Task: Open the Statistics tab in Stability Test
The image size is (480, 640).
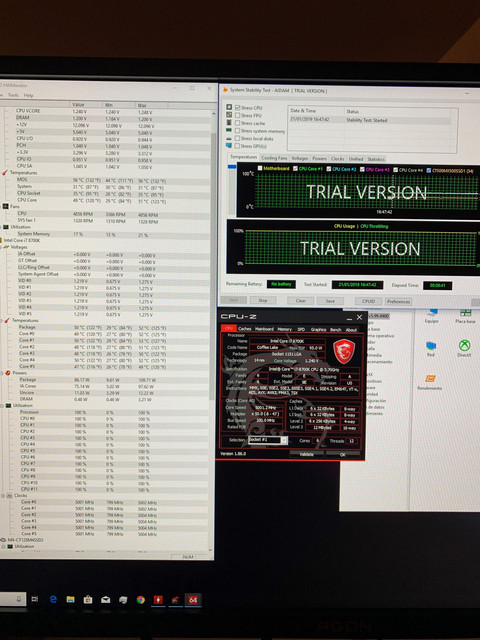Action: click(376, 159)
